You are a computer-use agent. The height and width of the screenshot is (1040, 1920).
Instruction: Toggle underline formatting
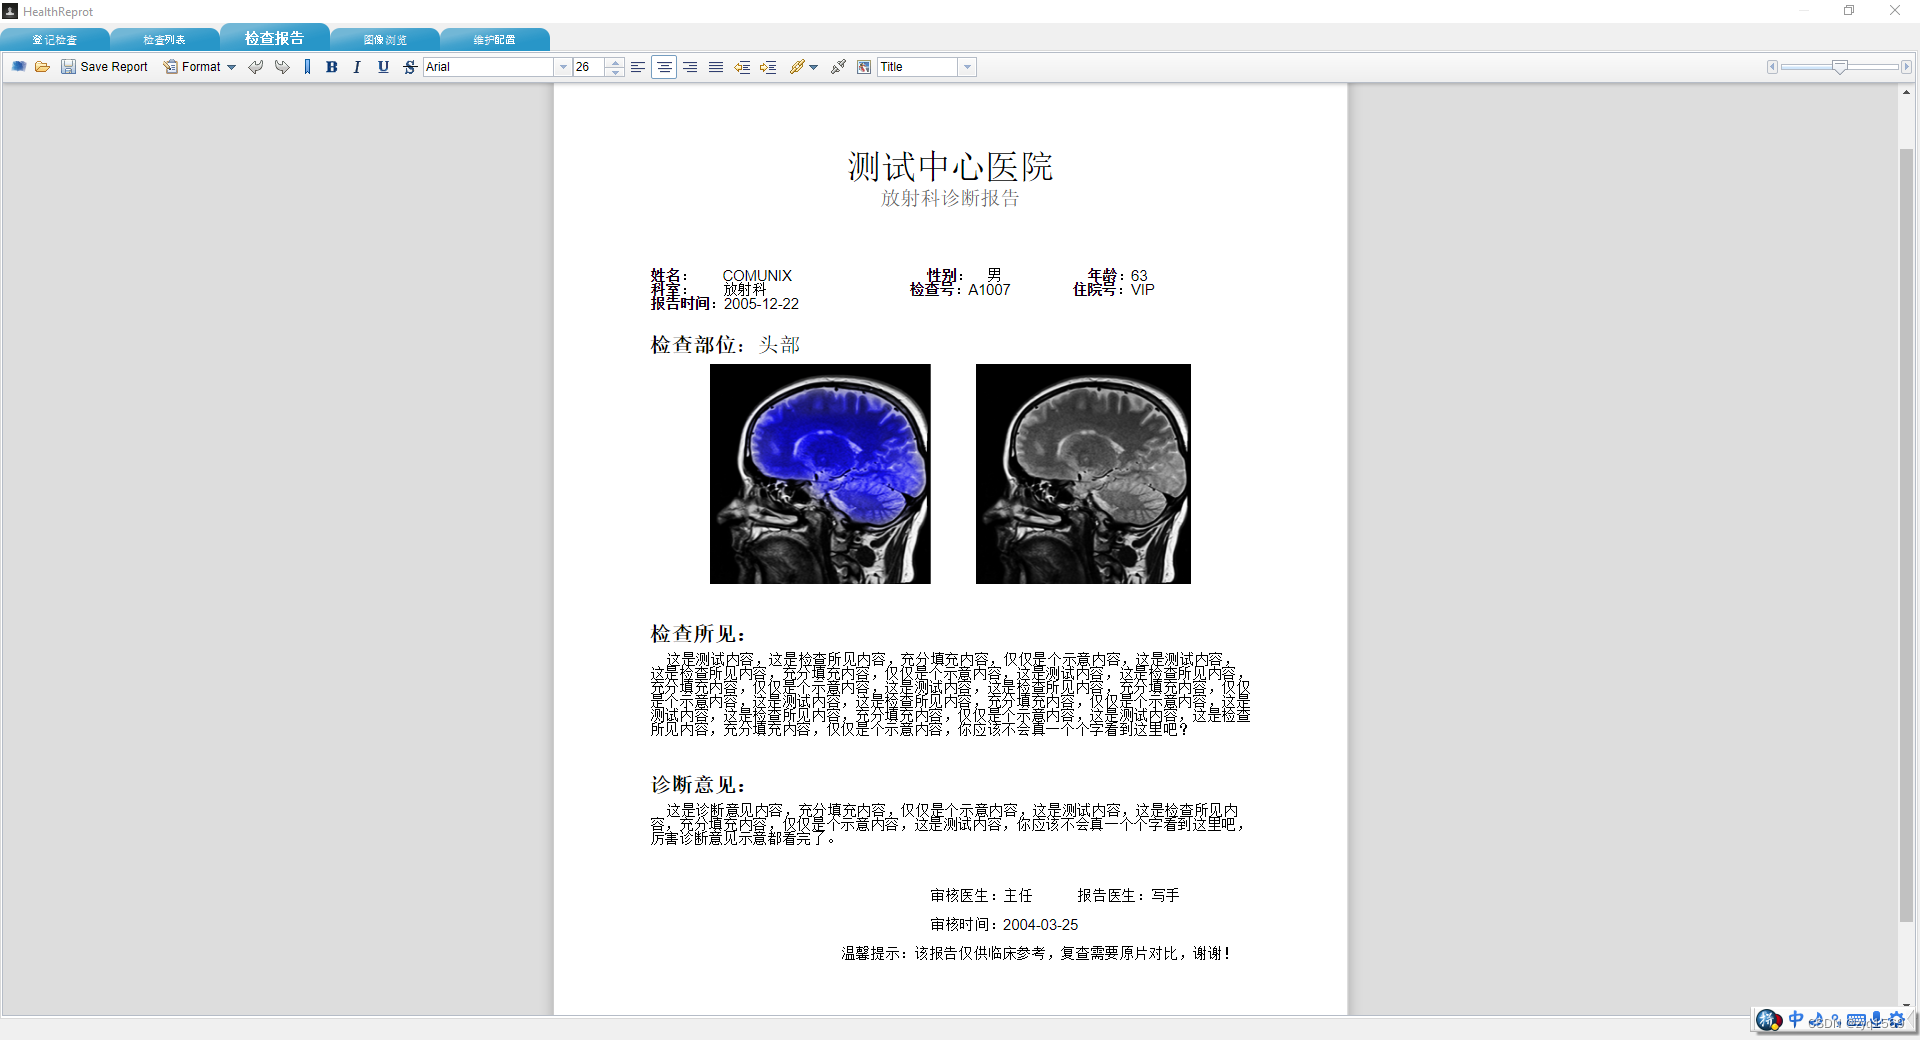(x=383, y=66)
